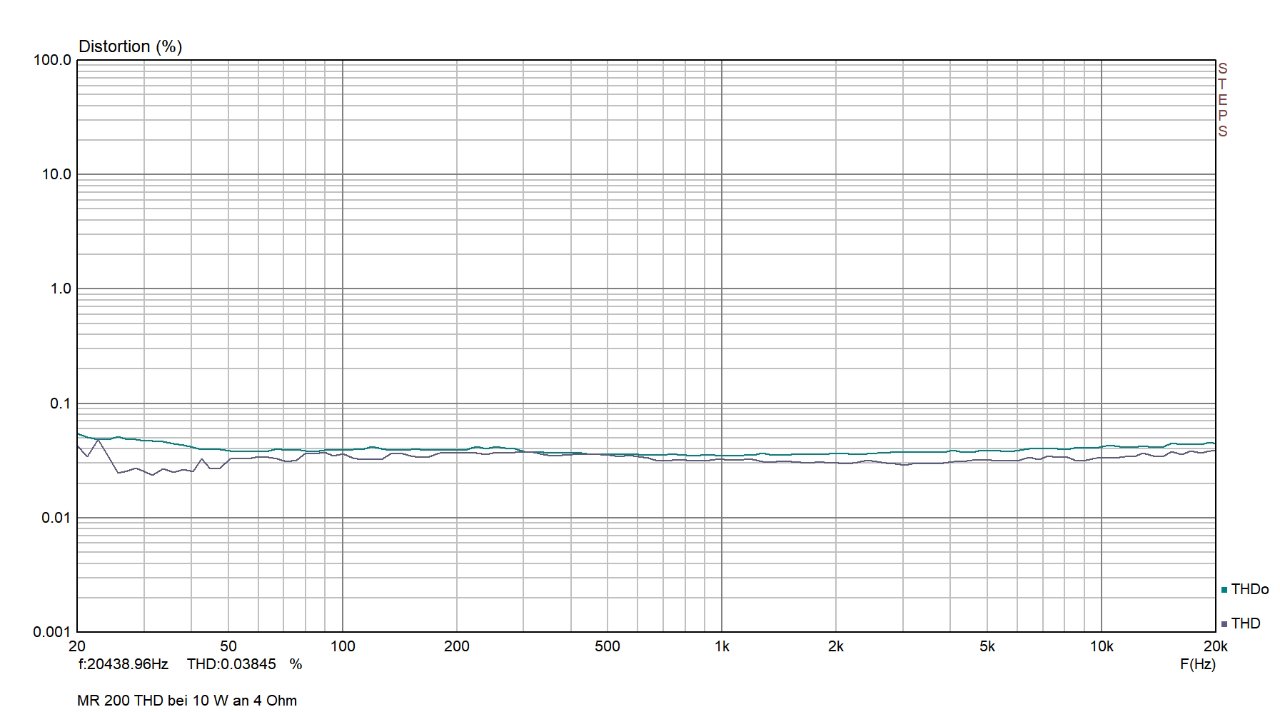Click the THD curve dip near 30 Hz
1280x712 pixels.
[x=152, y=474]
